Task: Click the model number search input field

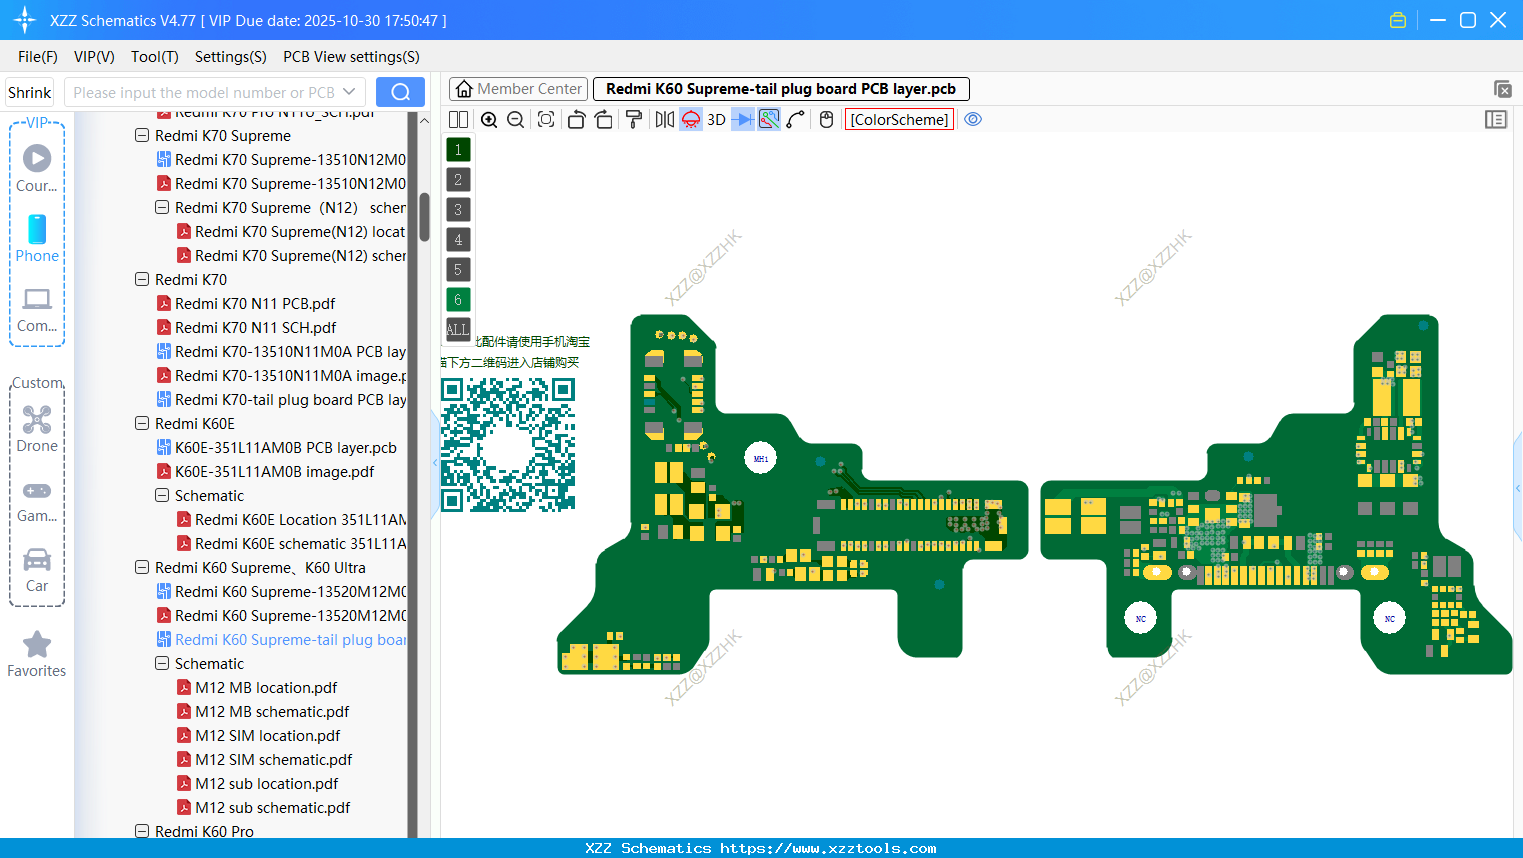Action: pyautogui.click(x=204, y=92)
